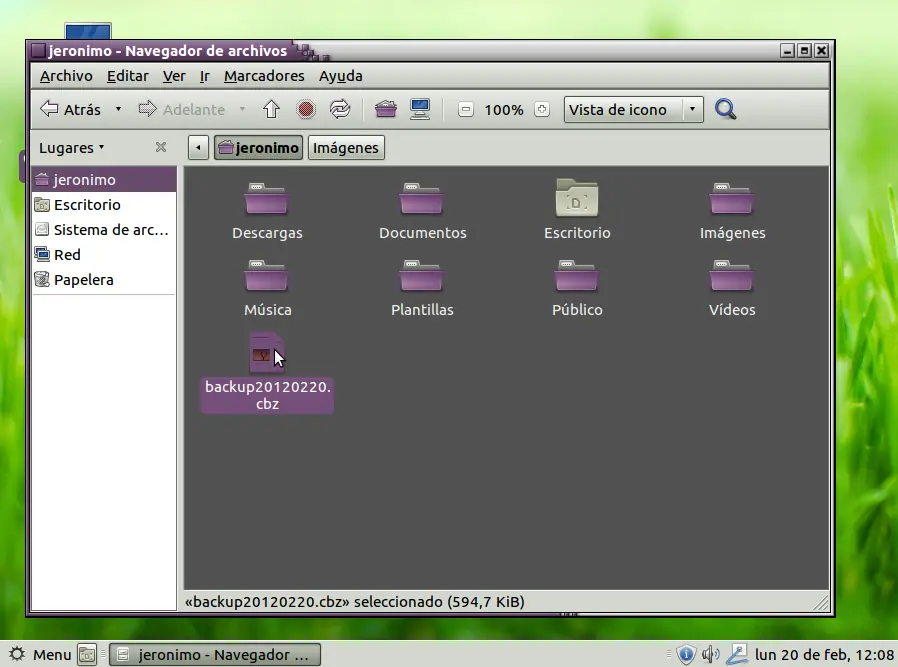The height and width of the screenshot is (667, 898).
Task: Click the 100% zoom level label
Action: (504, 110)
